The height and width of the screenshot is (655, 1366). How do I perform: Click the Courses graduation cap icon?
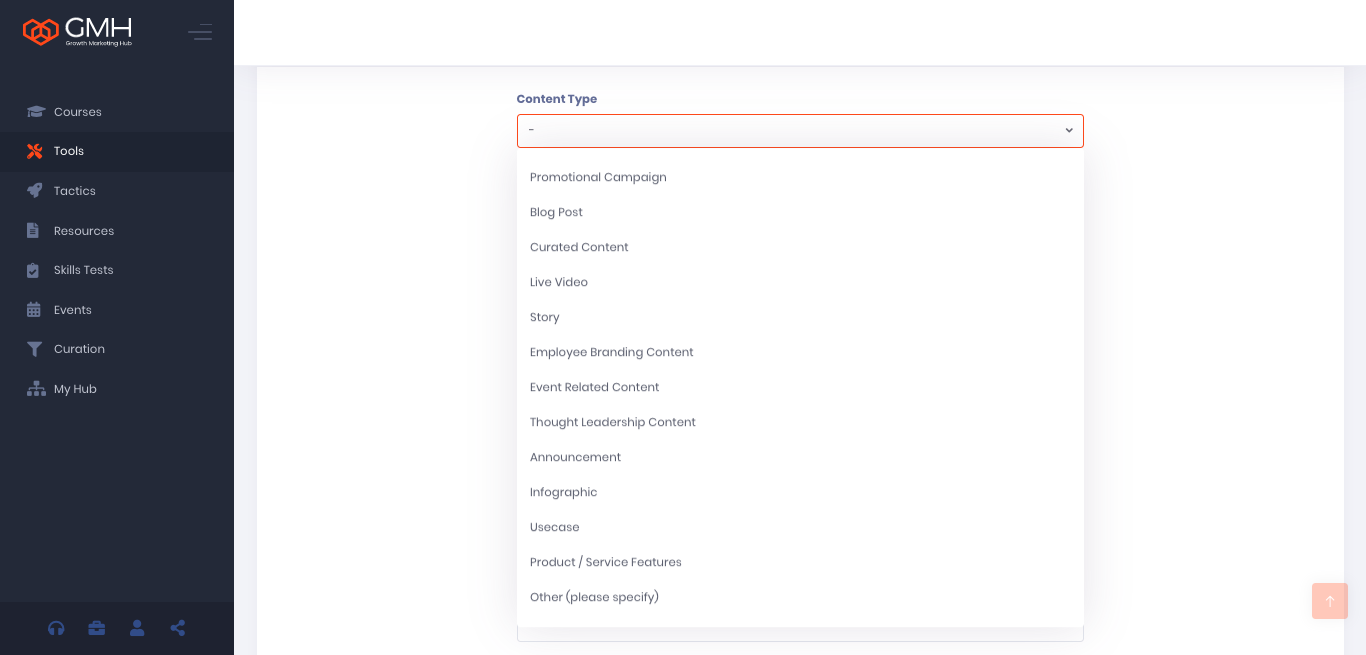(x=36, y=112)
